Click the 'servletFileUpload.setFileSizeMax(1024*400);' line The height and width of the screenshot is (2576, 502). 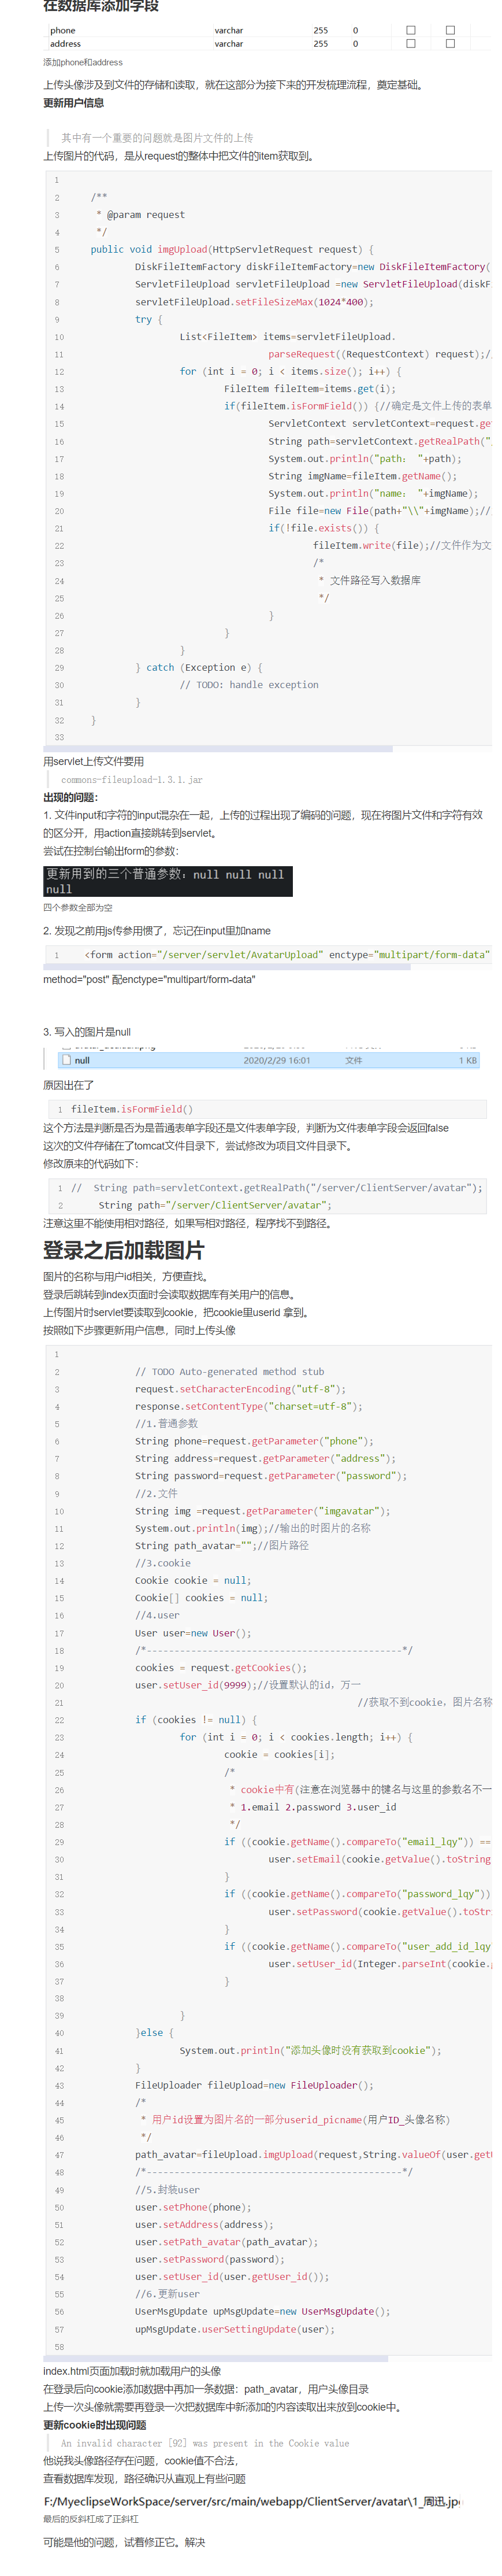coord(254,302)
